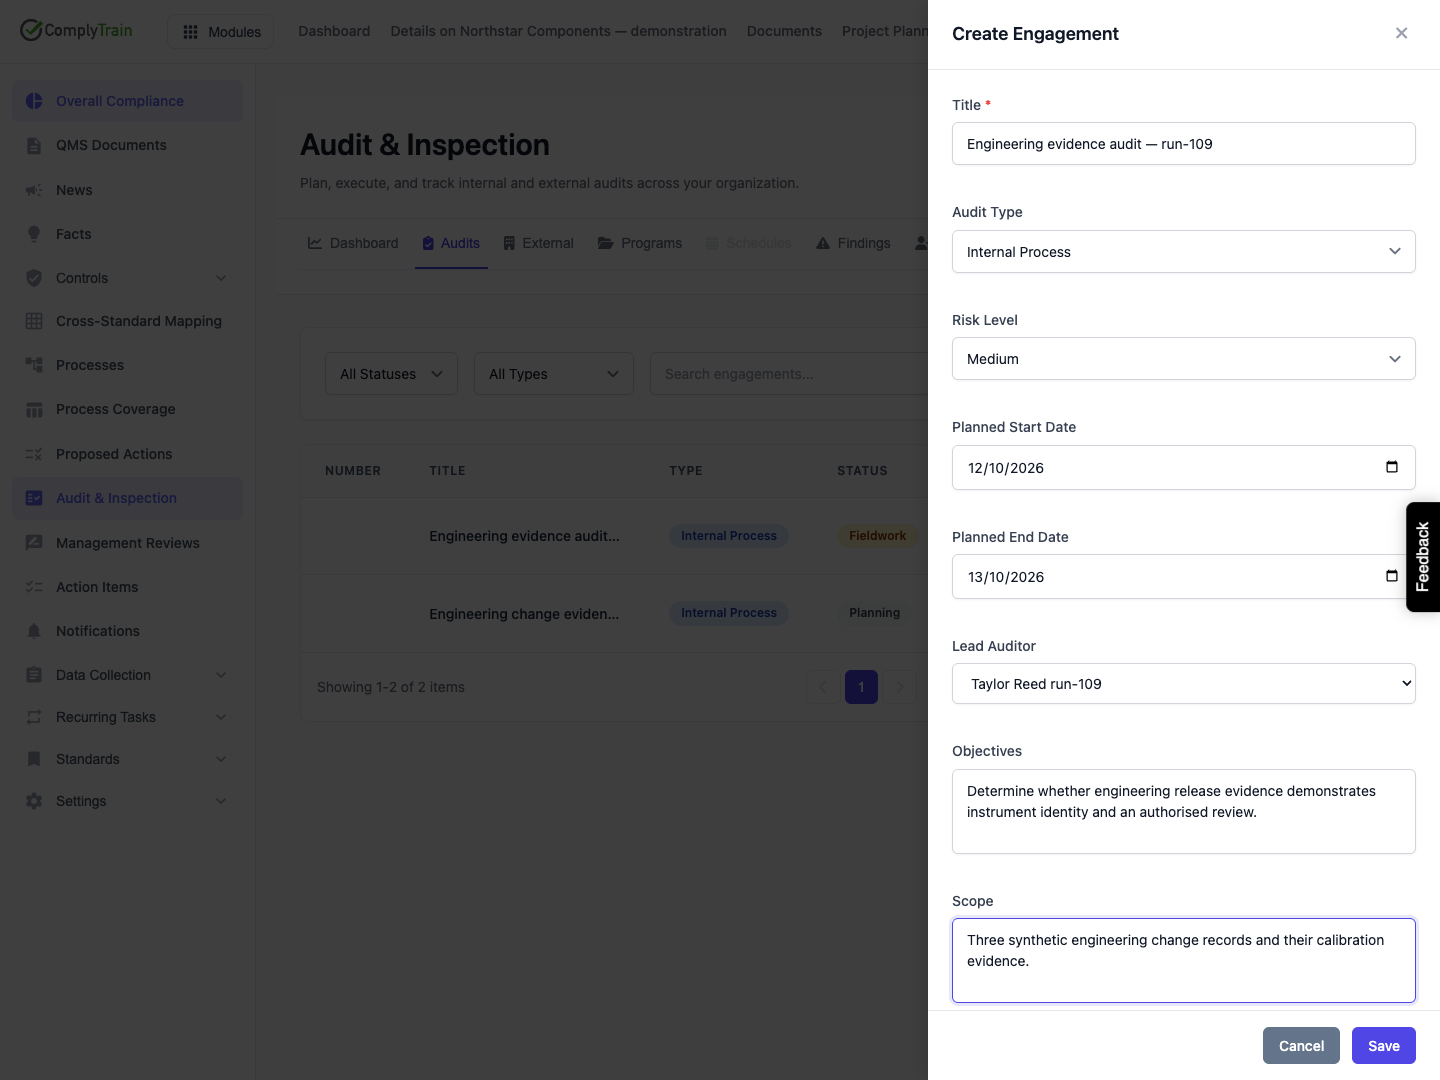
Task: Click the Recurring Tasks repeat icon
Action: [34, 717]
